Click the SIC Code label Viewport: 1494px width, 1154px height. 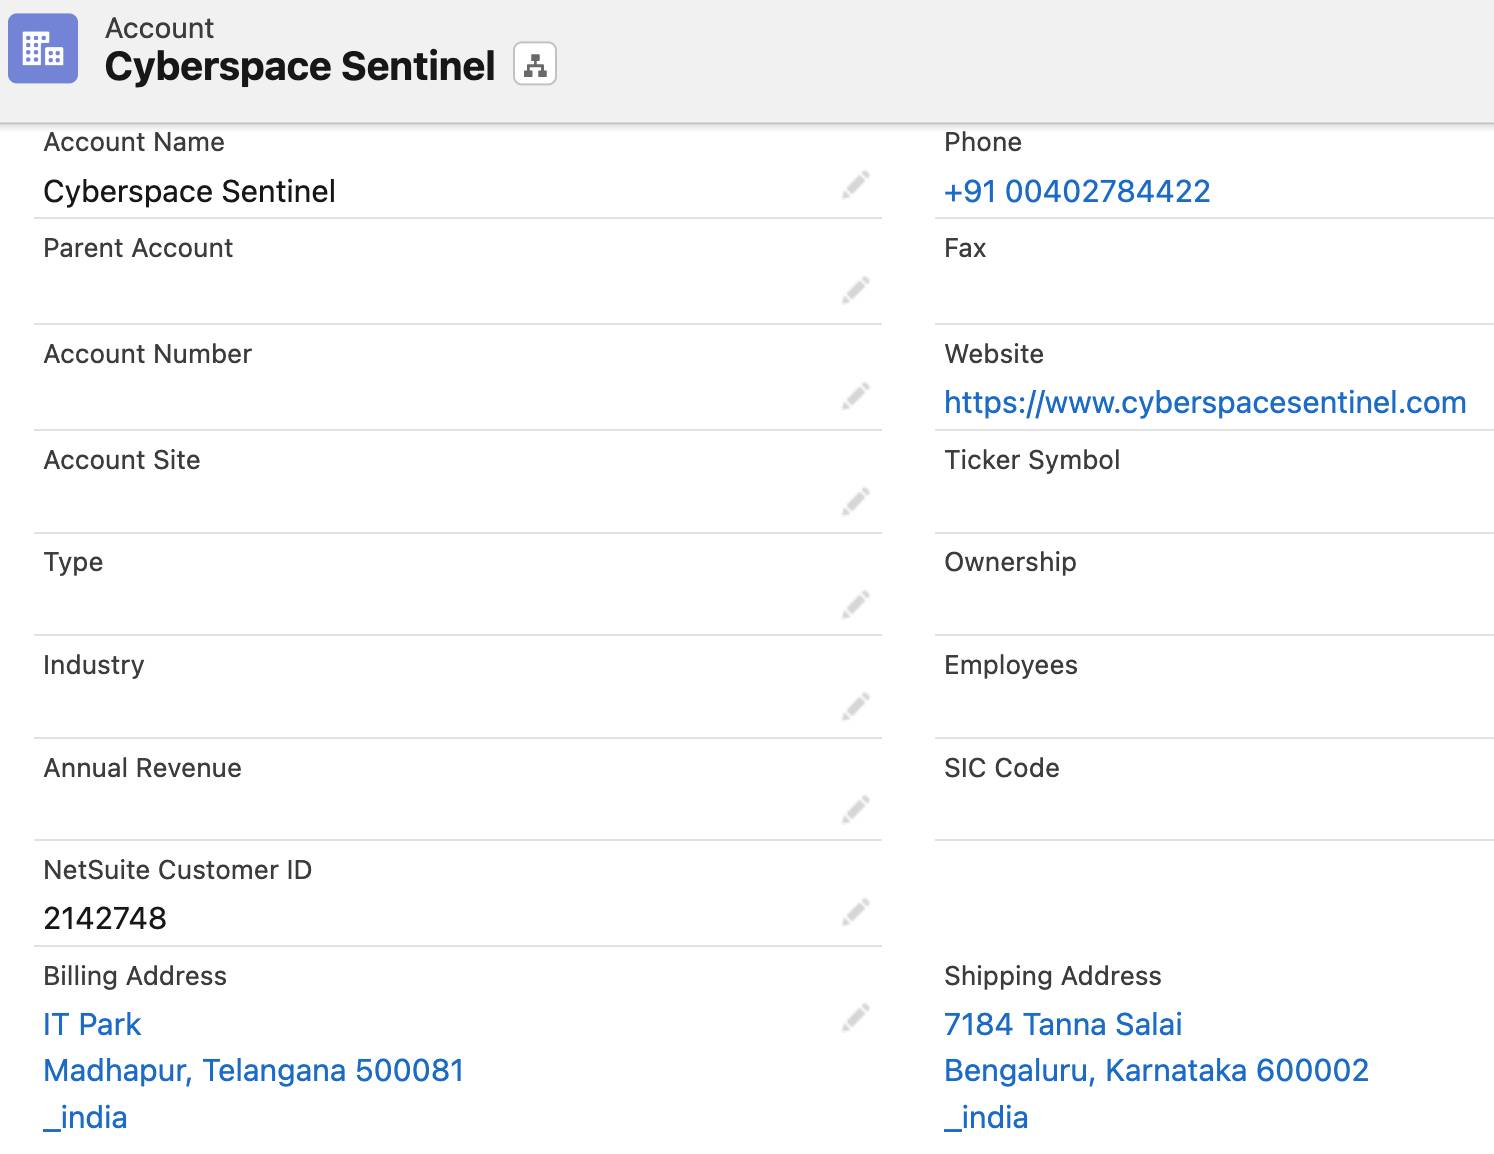coord(1002,768)
